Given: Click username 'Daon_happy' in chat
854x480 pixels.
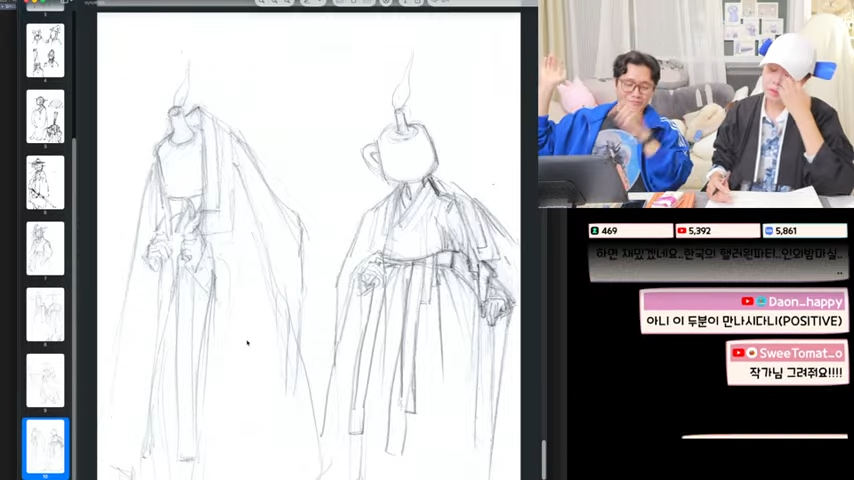Looking at the screenshot, I should point(805,302).
